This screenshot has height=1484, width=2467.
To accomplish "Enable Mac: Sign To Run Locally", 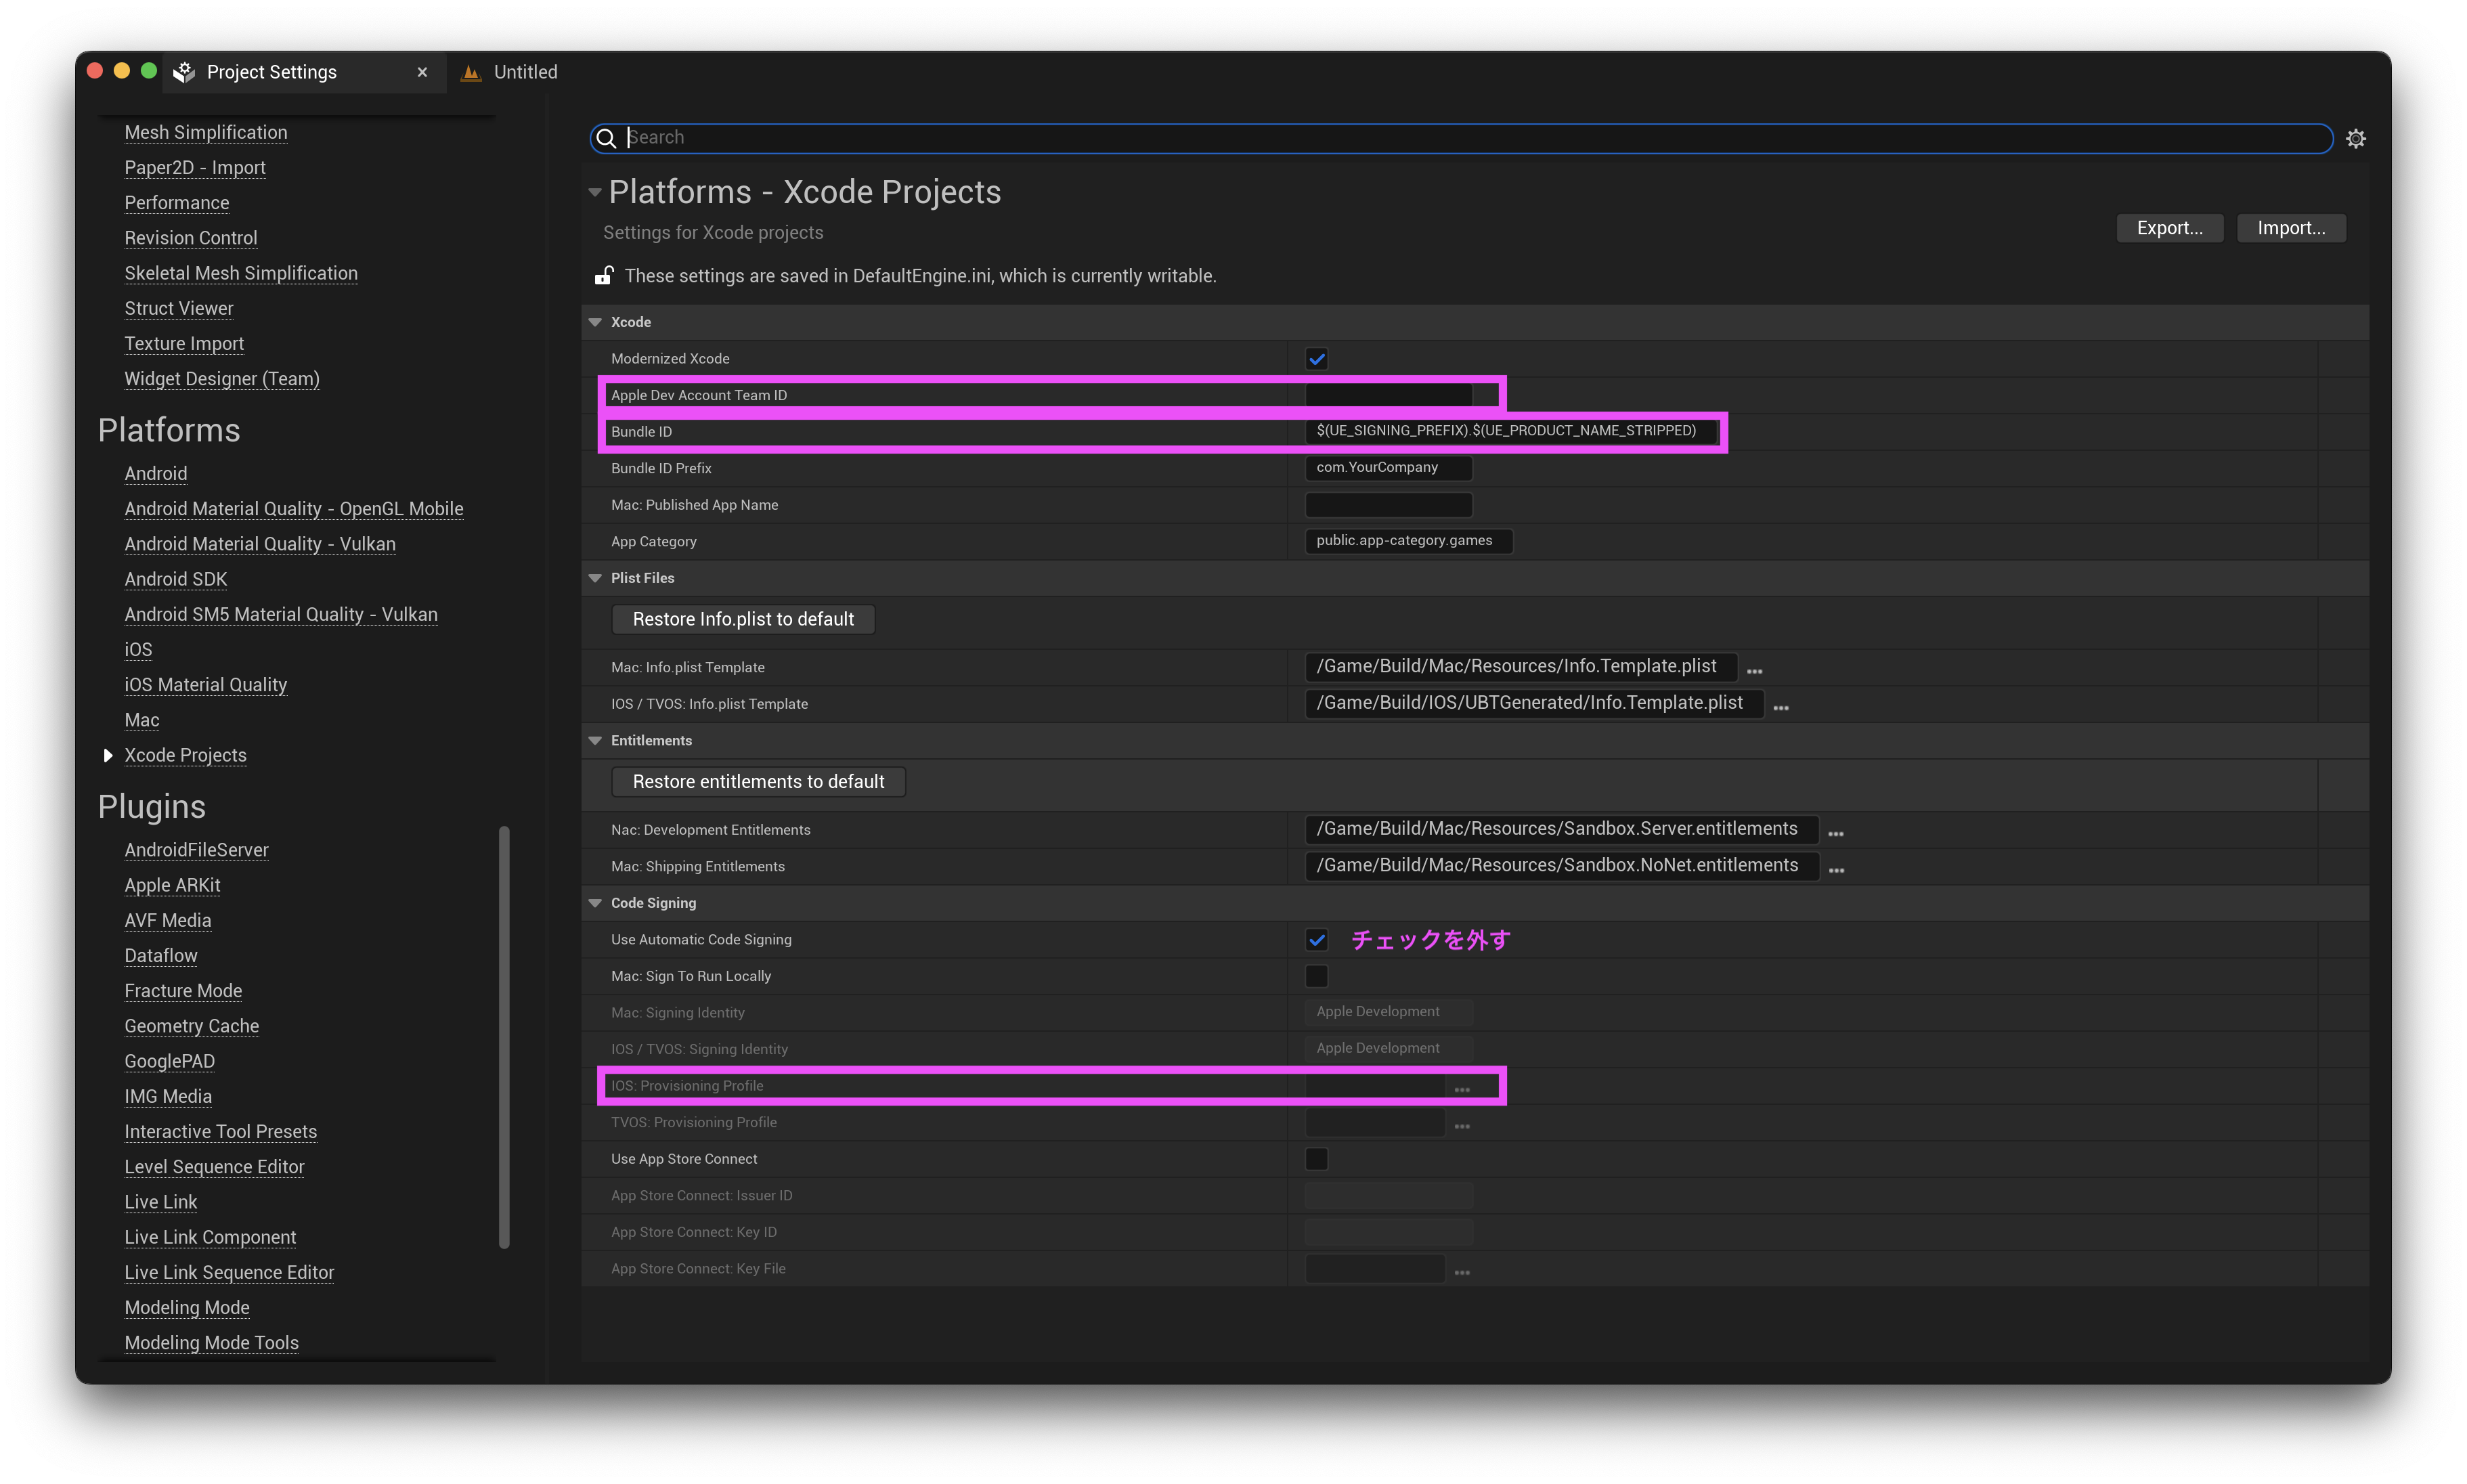I will [x=1316, y=976].
